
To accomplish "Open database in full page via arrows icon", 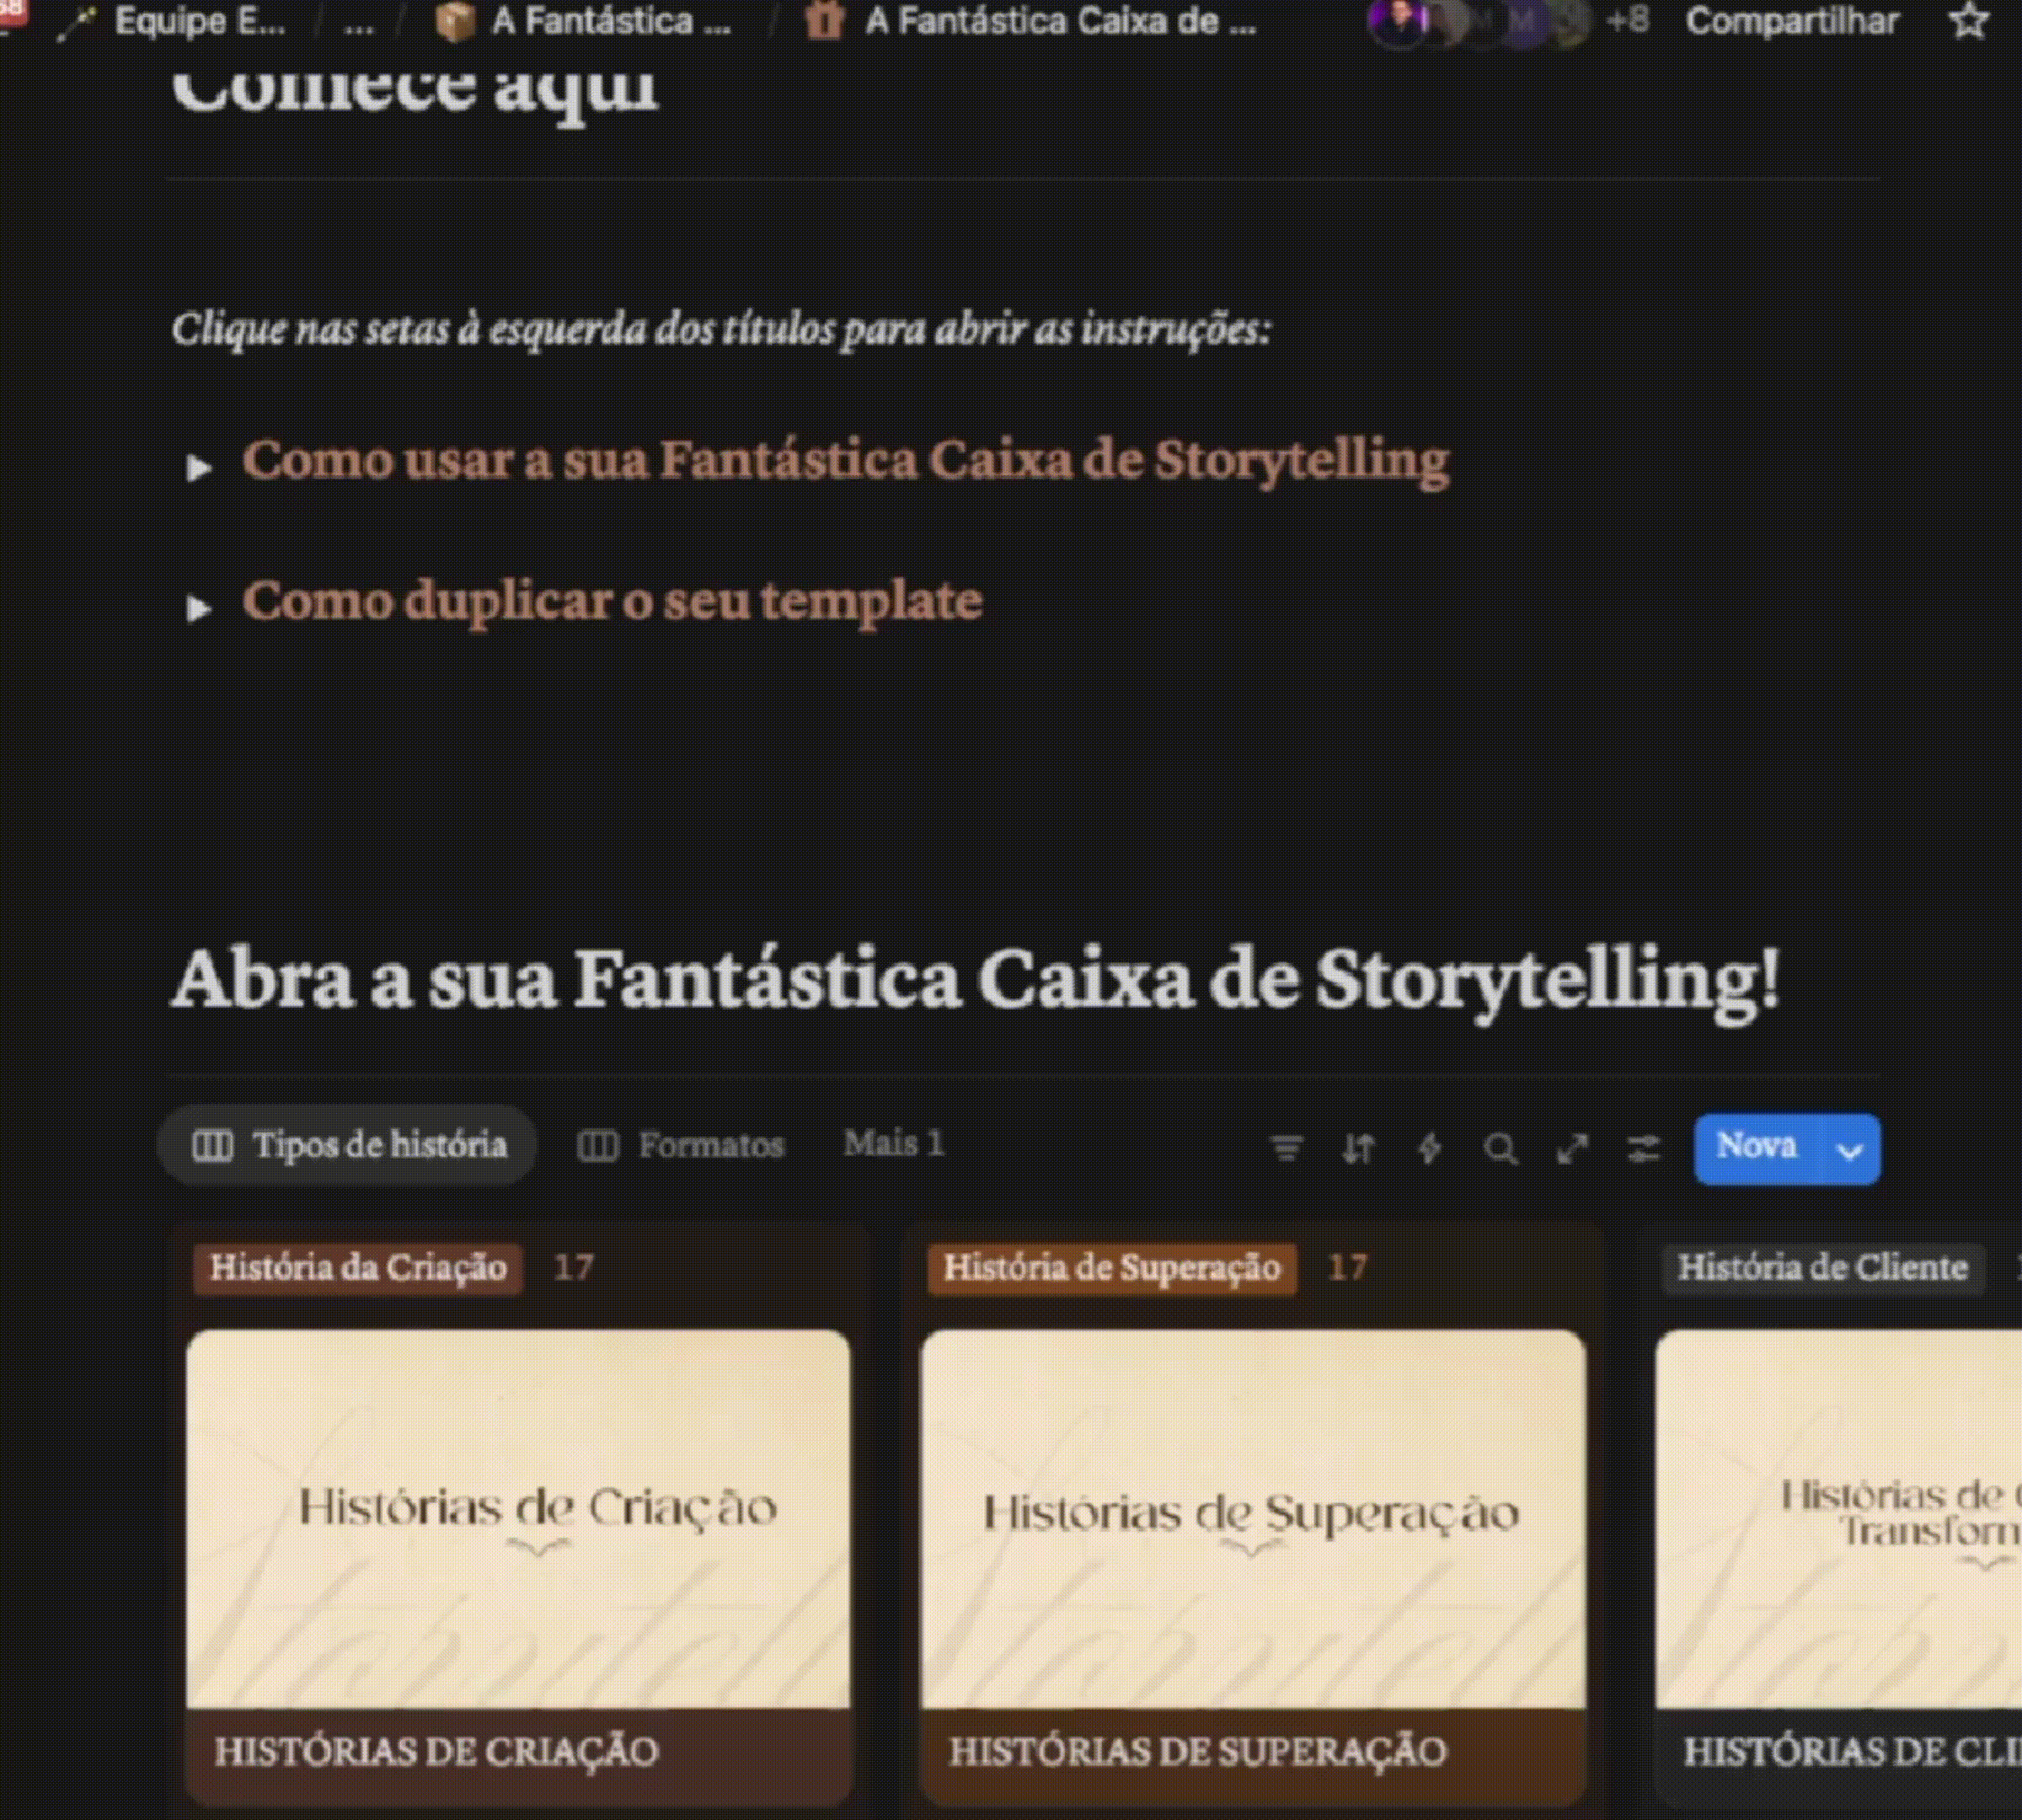I will pyautogui.click(x=1572, y=1149).
